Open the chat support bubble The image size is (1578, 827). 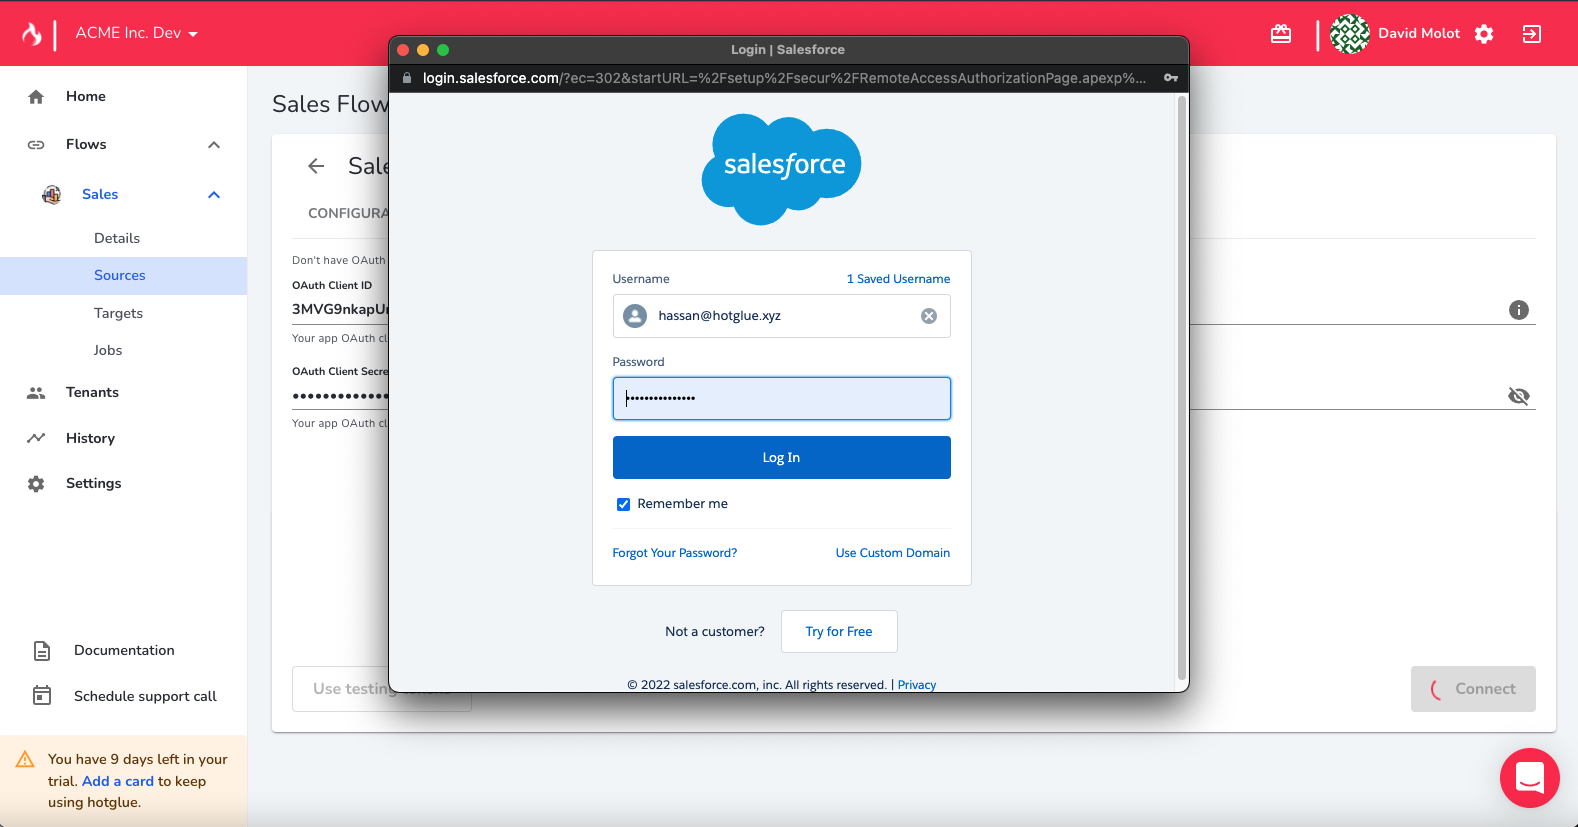click(1530, 778)
